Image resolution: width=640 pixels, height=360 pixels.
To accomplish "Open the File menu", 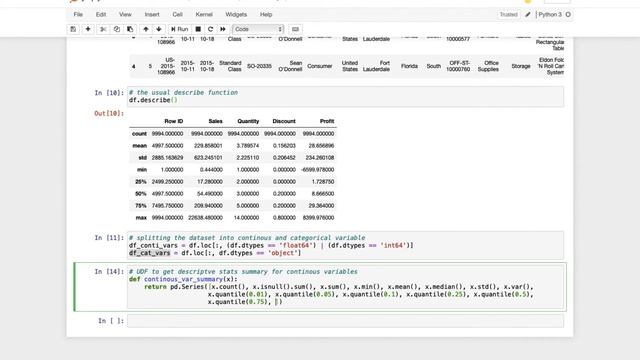I will 78,14.
